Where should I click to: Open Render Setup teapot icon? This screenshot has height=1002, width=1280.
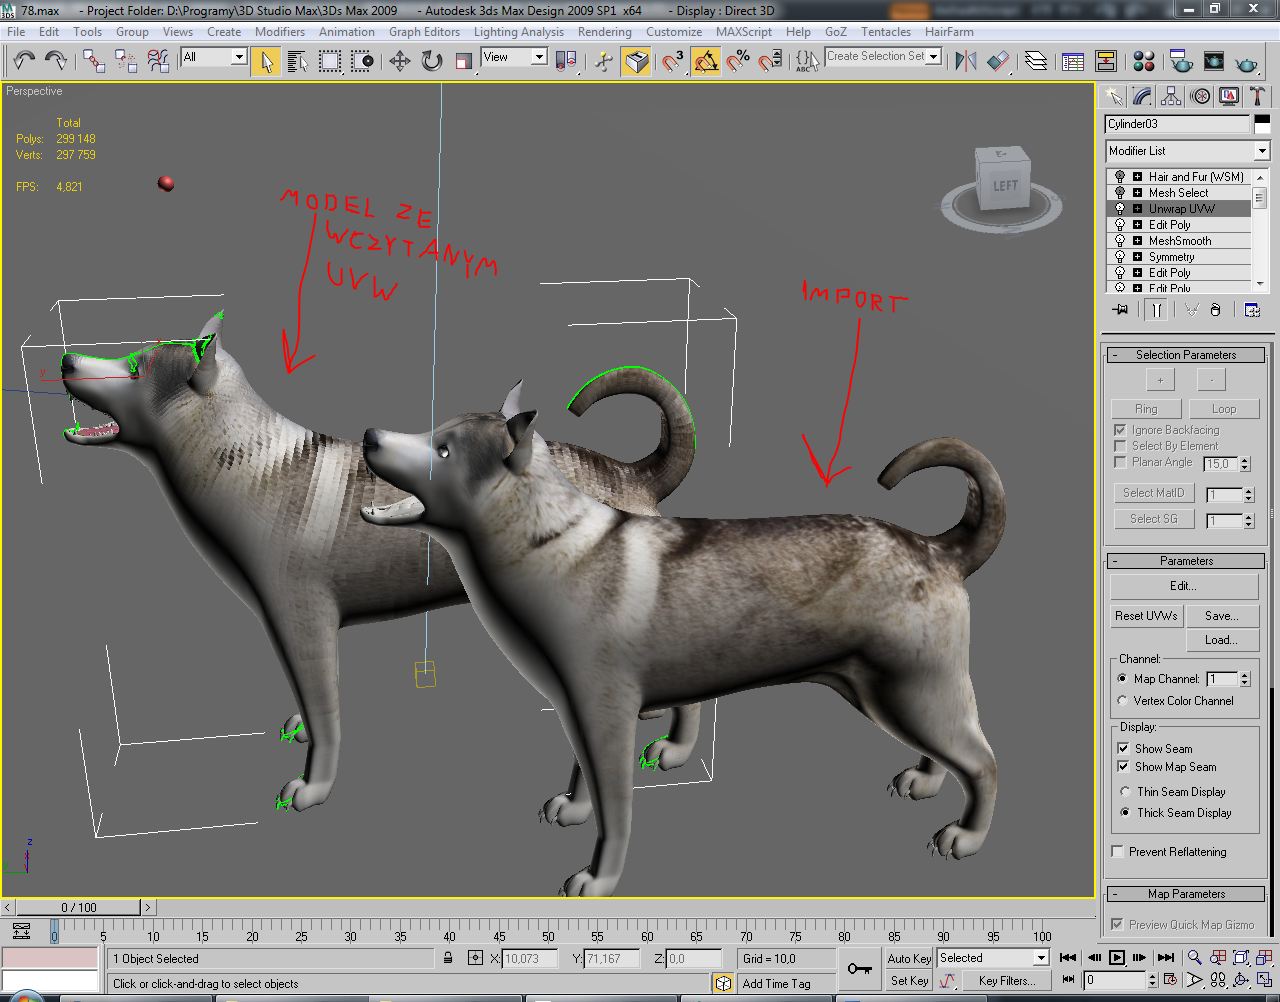click(x=1181, y=61)
